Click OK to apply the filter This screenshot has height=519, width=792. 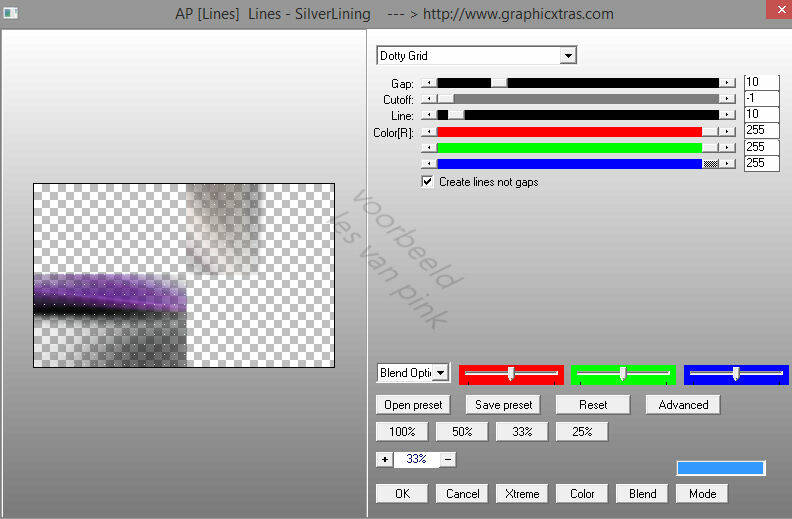(x=402, y=494)
